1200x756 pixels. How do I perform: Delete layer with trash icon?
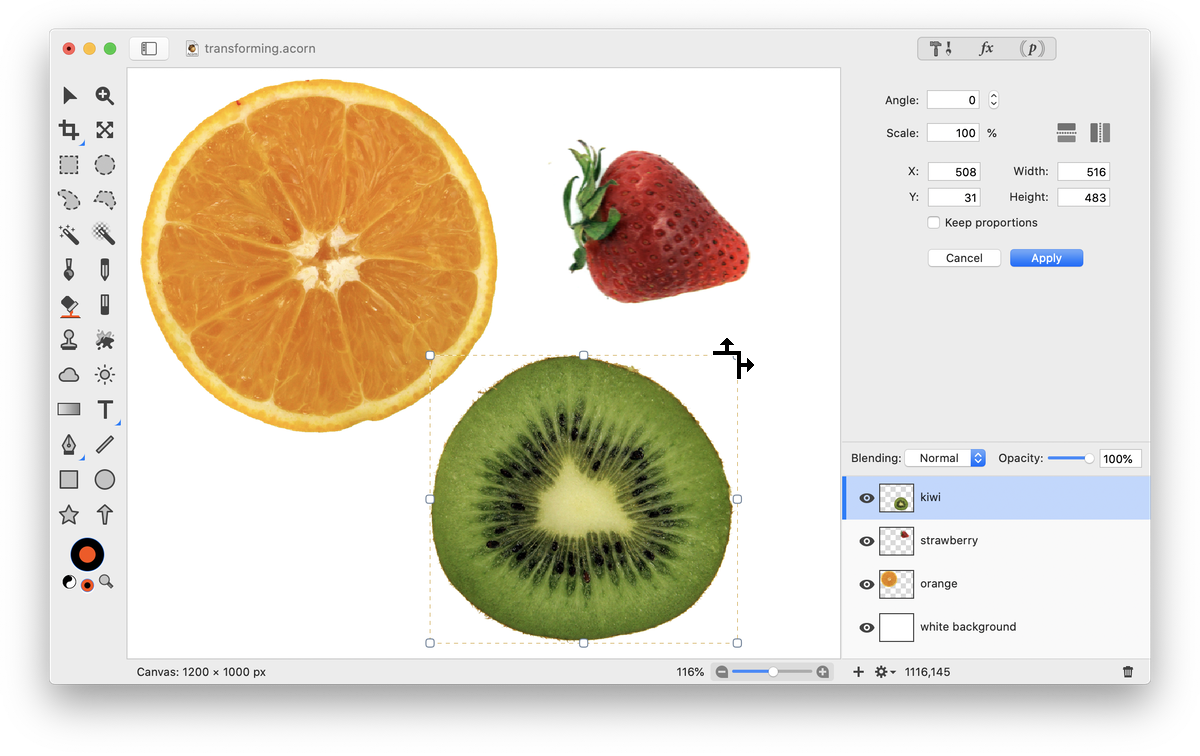[1128, 672]
